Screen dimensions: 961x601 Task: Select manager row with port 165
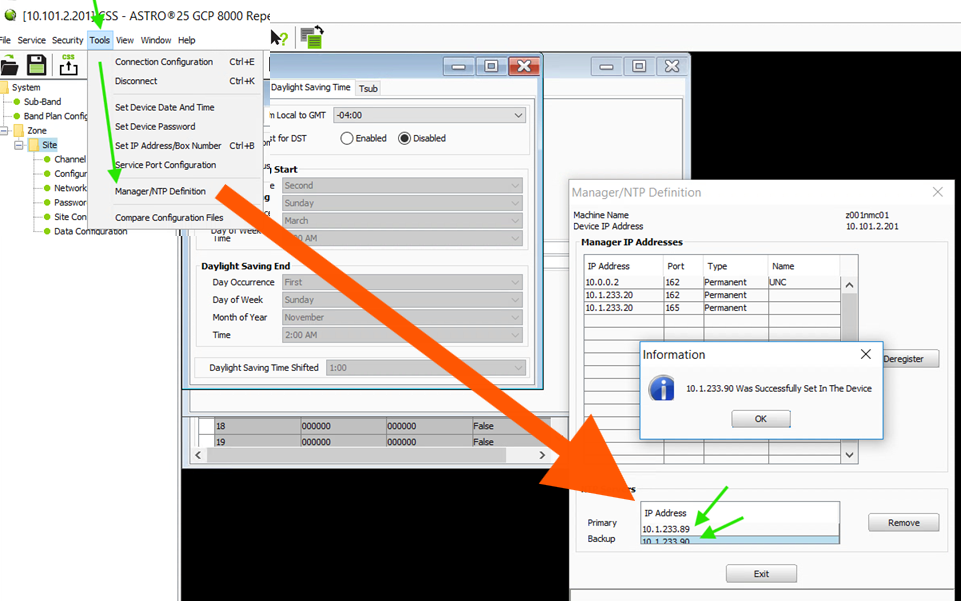tap(712, 308)
